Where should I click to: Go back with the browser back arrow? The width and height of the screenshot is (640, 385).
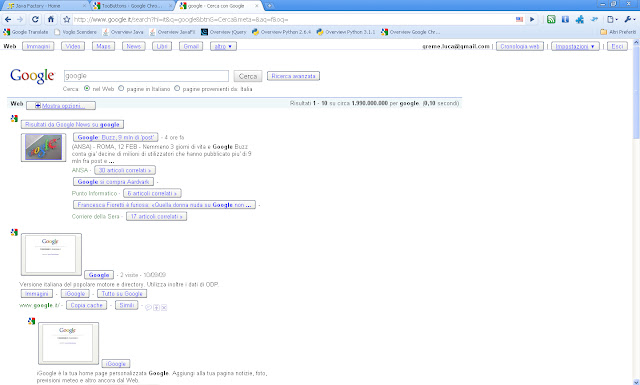tap(8, 19)
